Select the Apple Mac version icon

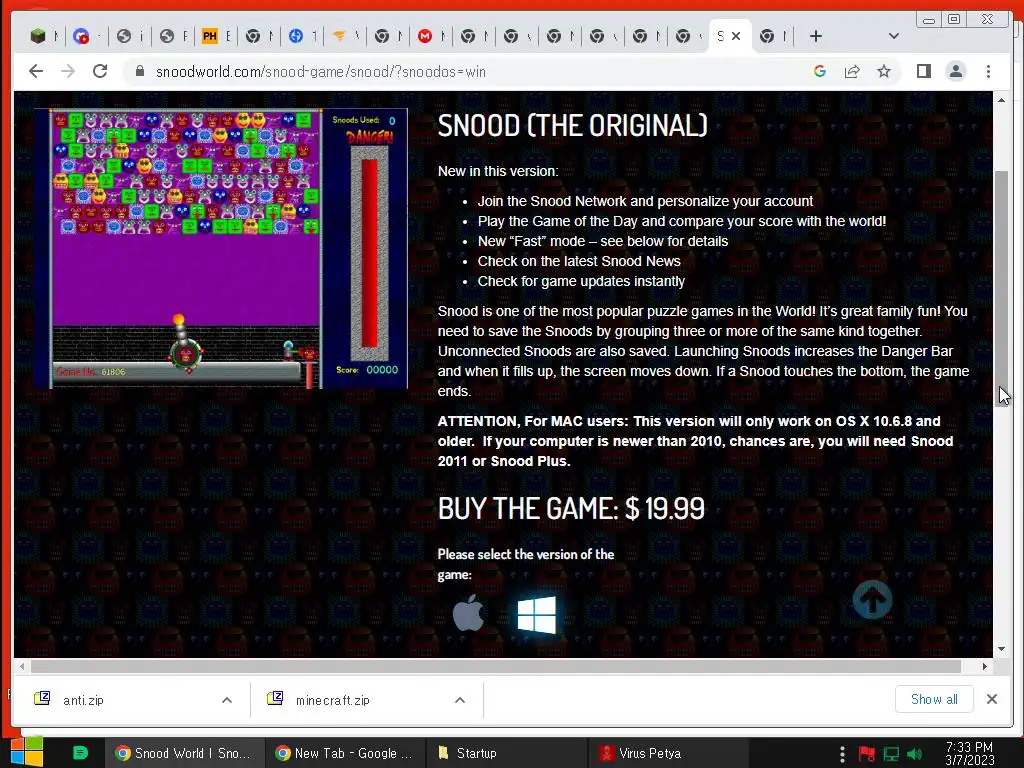tap(468, 613)
